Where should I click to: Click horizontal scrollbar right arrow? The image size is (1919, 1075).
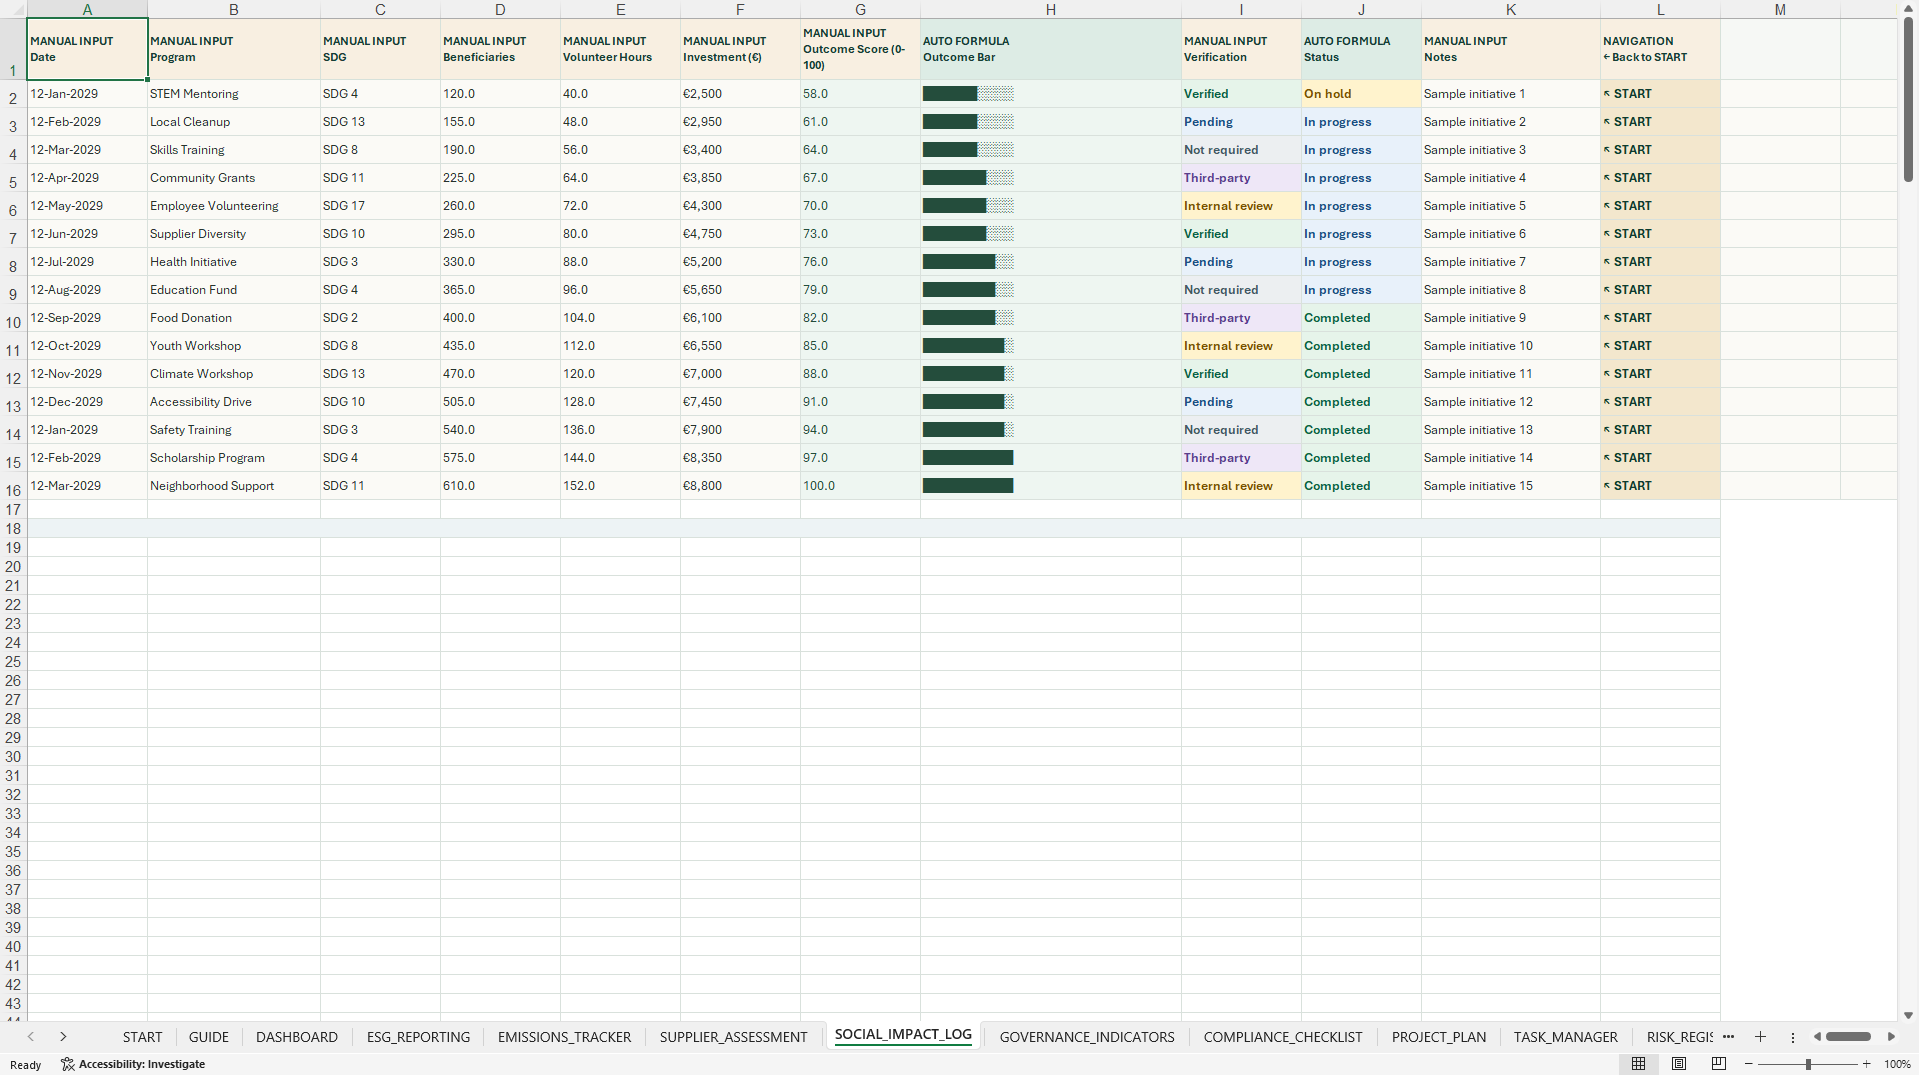pyautogui.click(x=1891, y=1037)
